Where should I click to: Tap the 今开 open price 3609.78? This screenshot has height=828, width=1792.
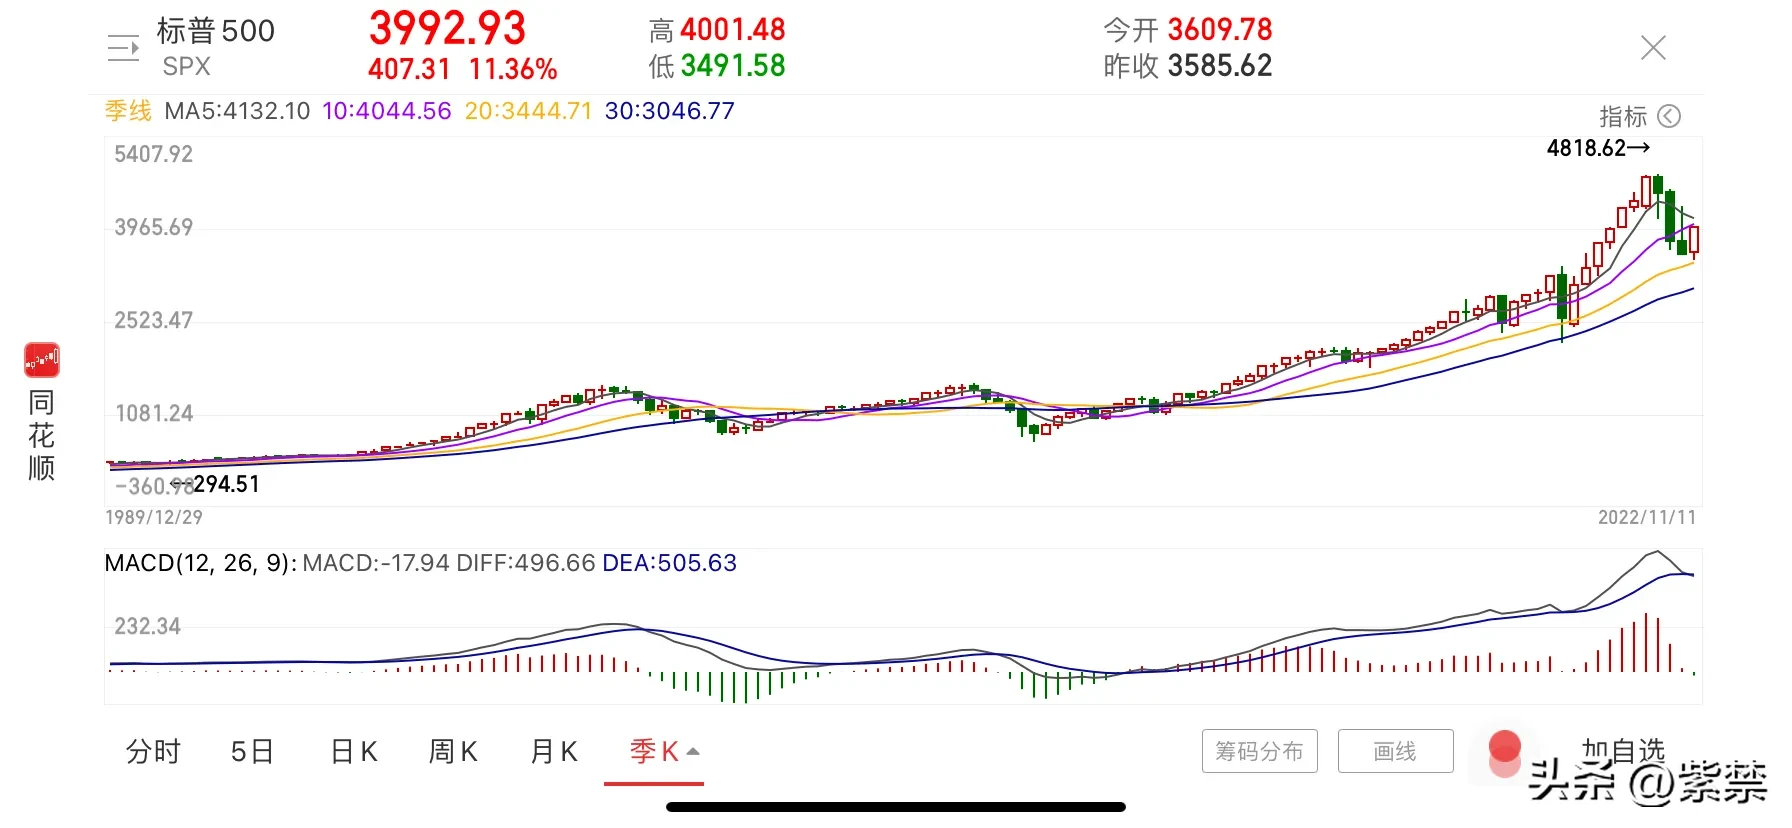(x=1220, y=30)
